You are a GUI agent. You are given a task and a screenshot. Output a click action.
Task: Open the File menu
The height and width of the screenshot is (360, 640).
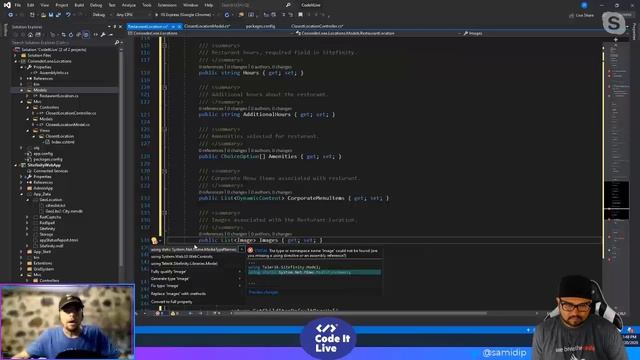coord(18,5)
